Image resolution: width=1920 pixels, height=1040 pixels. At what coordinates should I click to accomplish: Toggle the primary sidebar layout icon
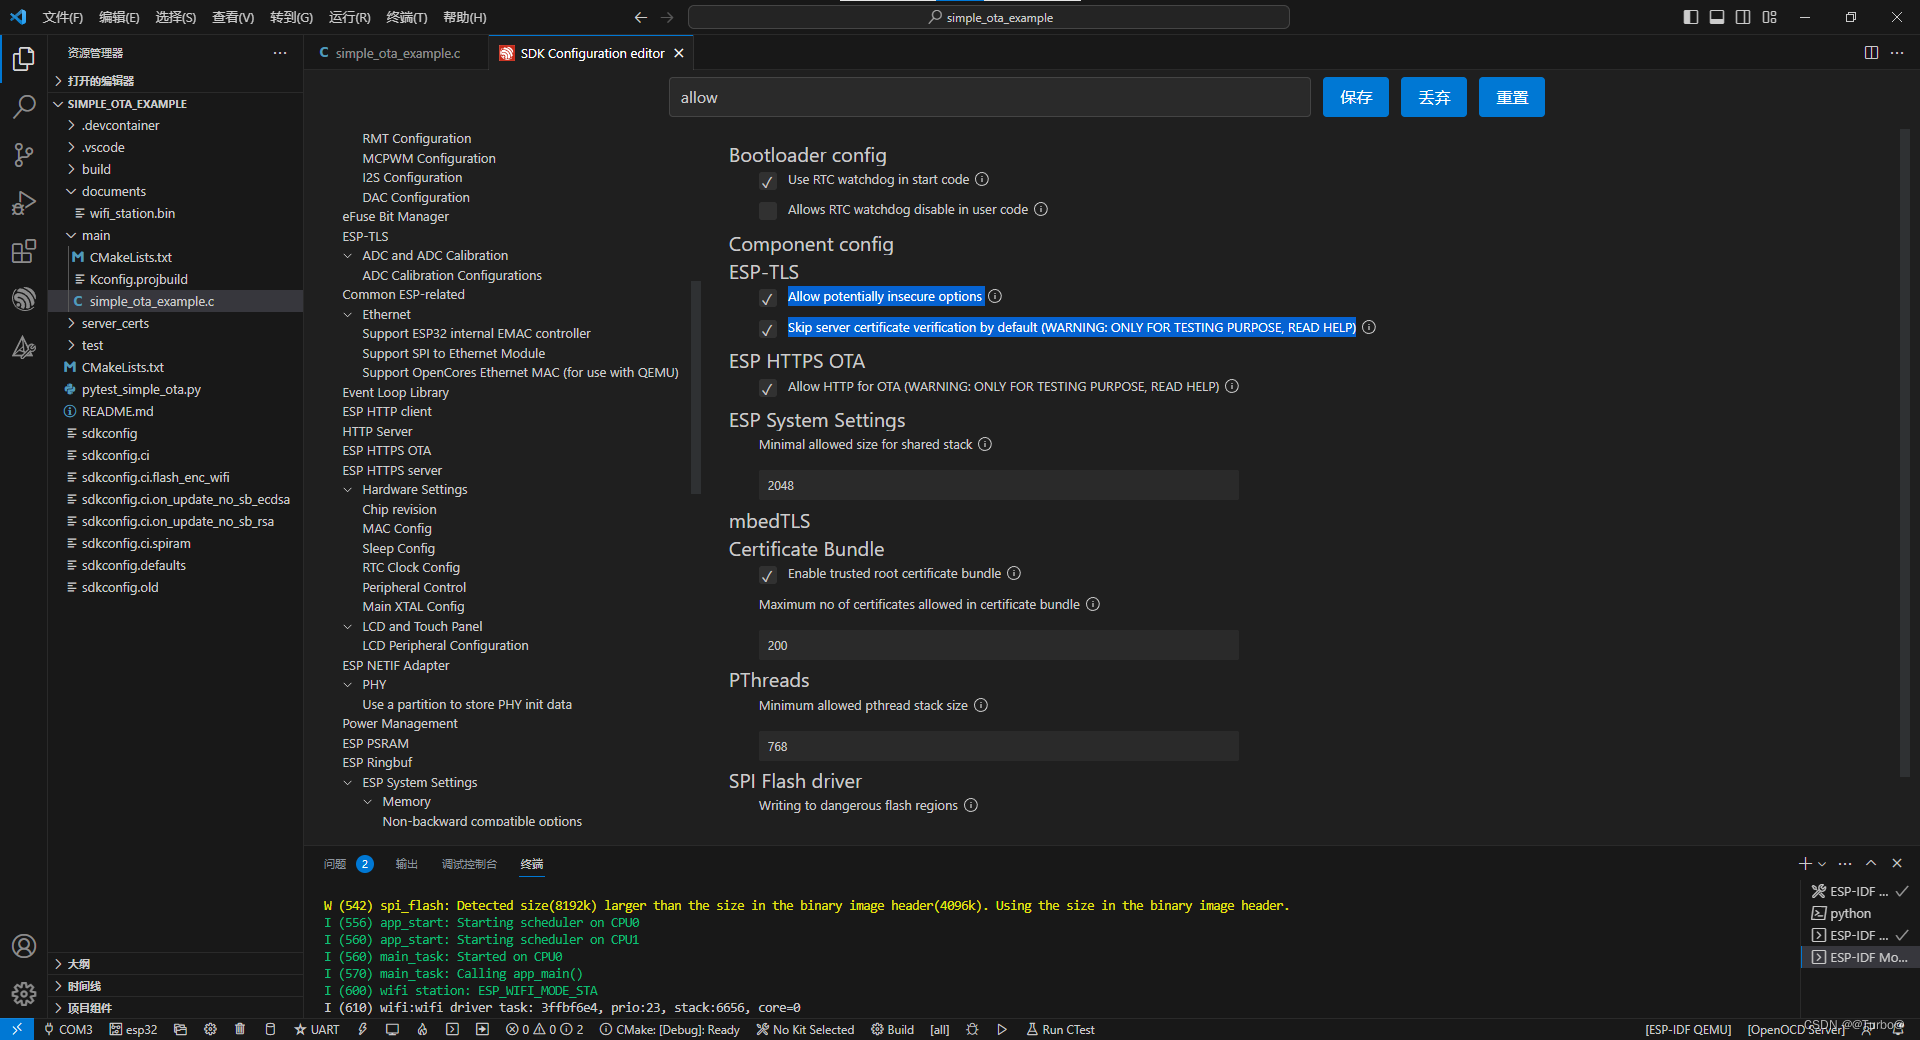[1691, 17]
